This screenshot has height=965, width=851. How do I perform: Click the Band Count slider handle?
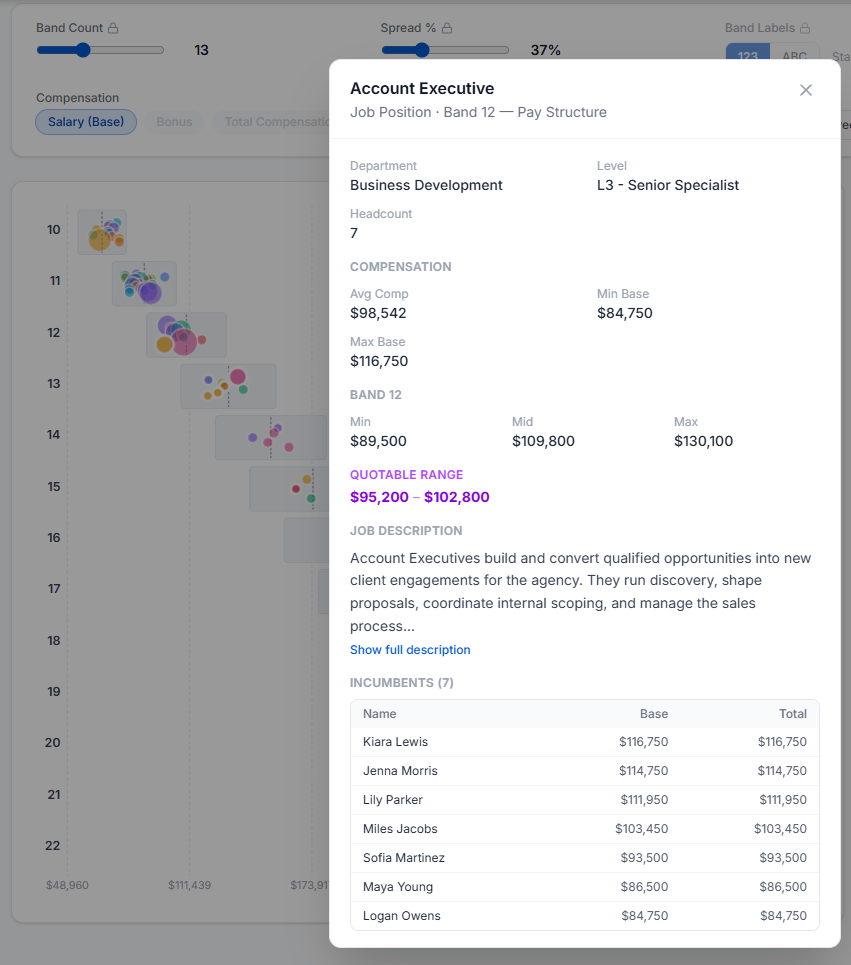click(x=84, y=49)
